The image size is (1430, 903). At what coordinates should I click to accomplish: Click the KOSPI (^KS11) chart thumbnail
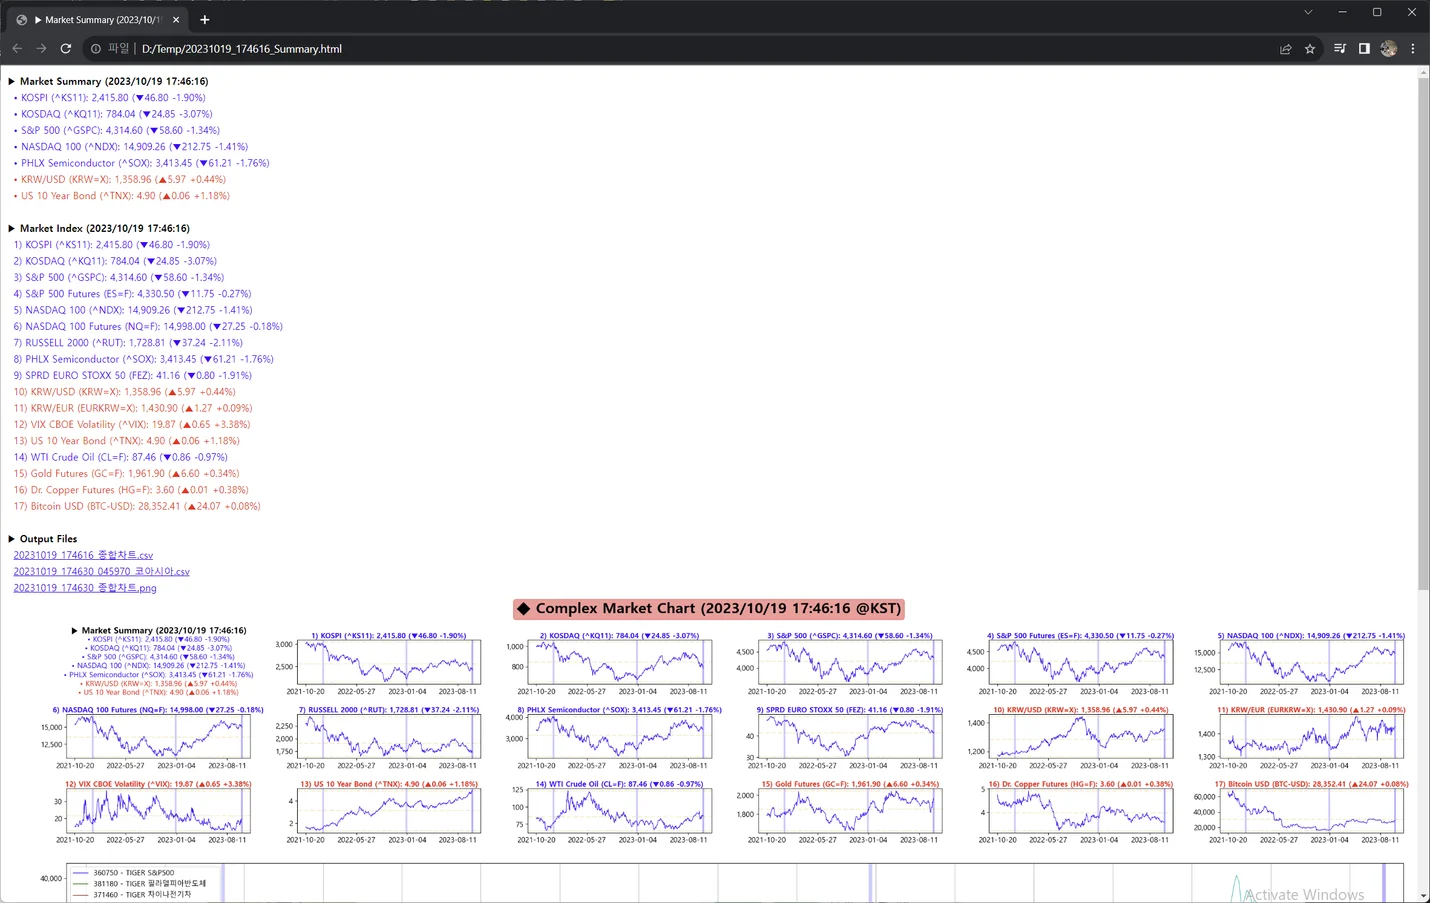tap(389, 664)
